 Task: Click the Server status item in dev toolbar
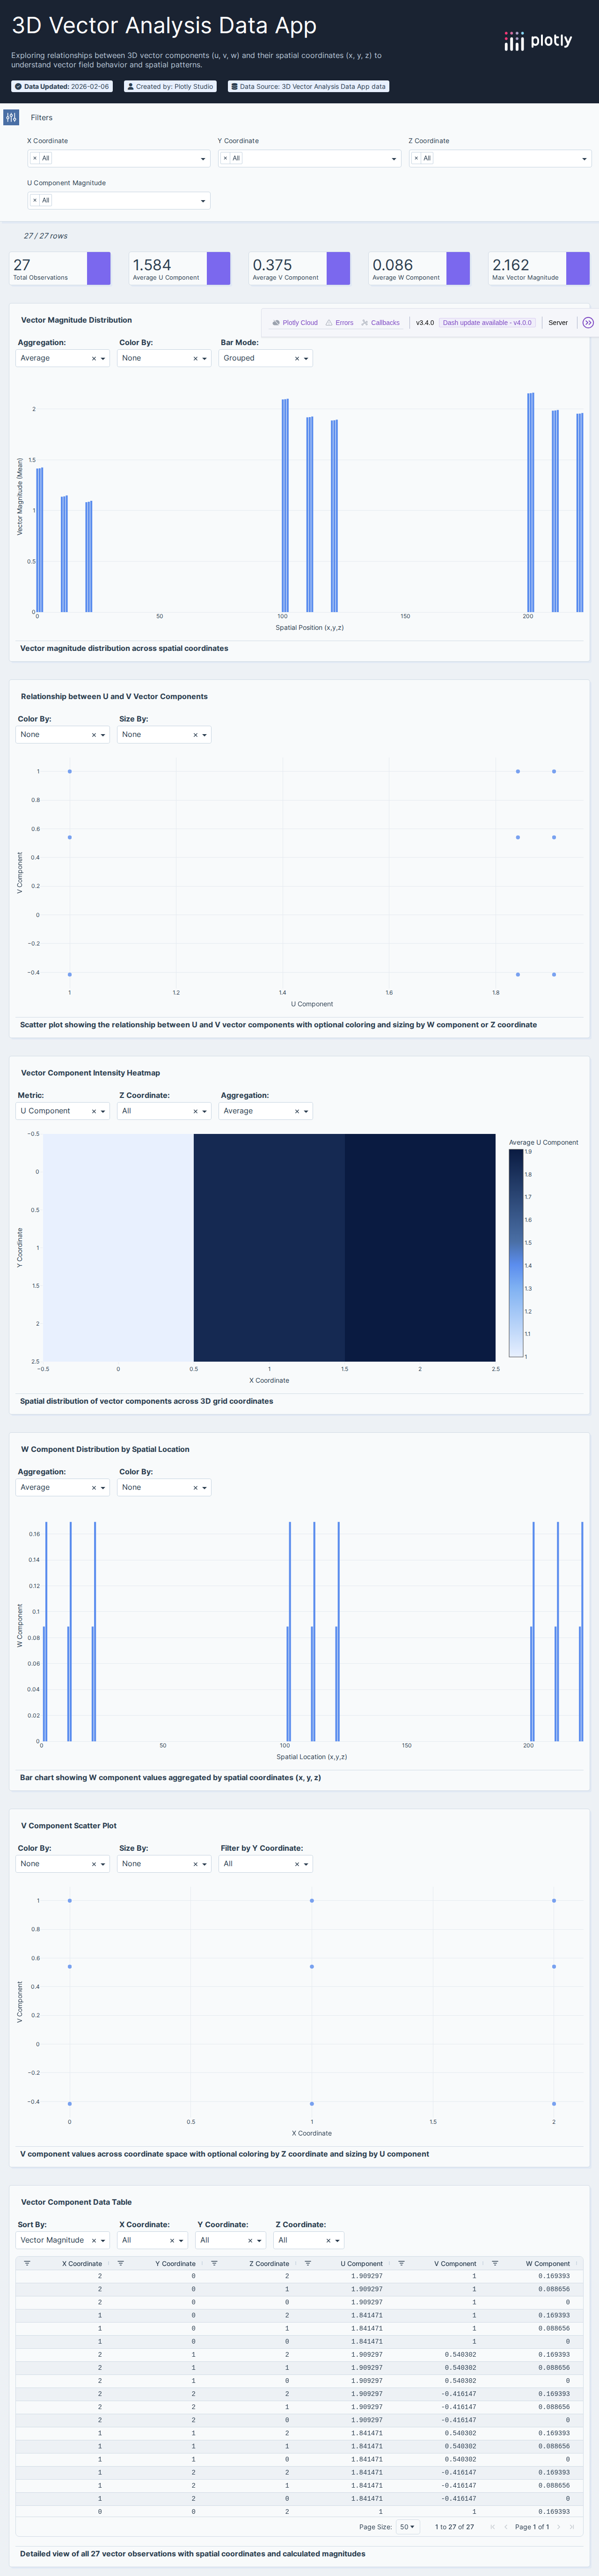click(558, 323)
